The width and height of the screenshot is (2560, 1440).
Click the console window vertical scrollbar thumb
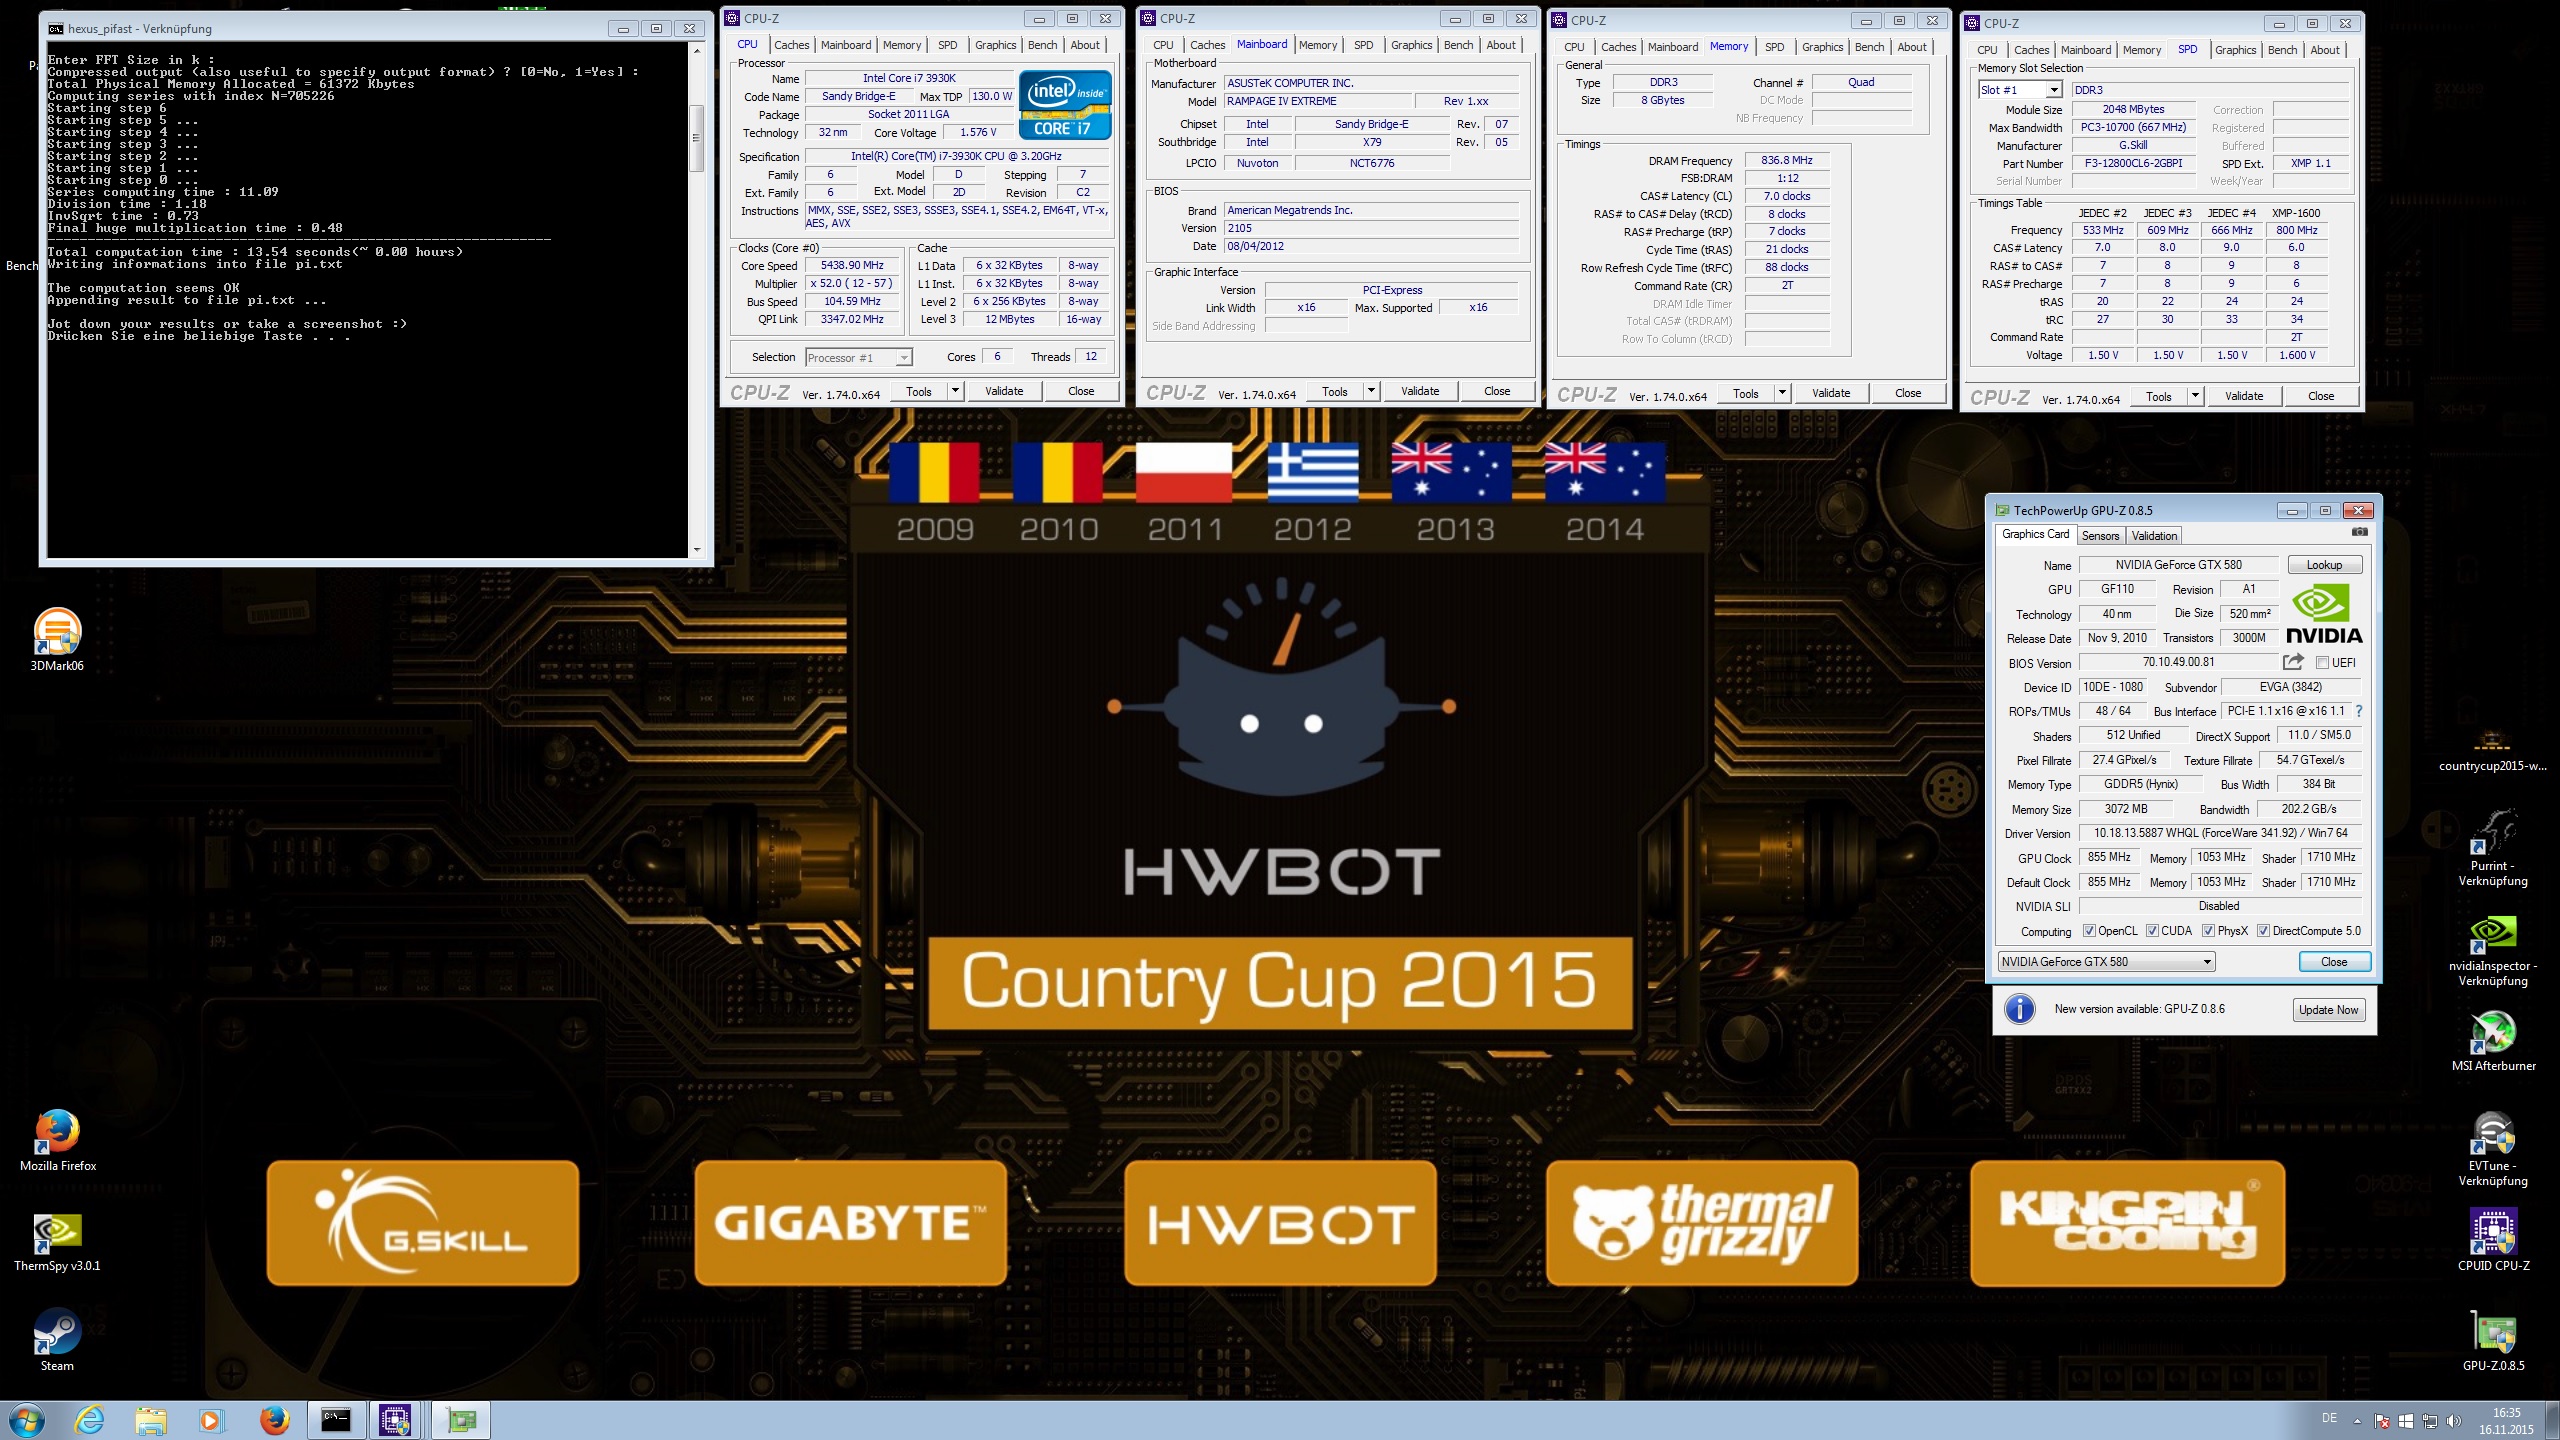click(696, 137)
